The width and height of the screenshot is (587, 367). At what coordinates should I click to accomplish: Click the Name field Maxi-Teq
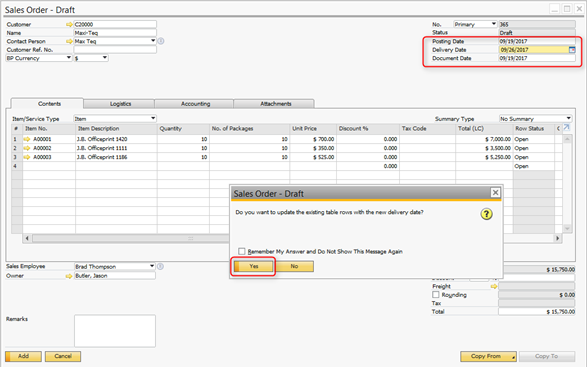click(x=115, y=33)
